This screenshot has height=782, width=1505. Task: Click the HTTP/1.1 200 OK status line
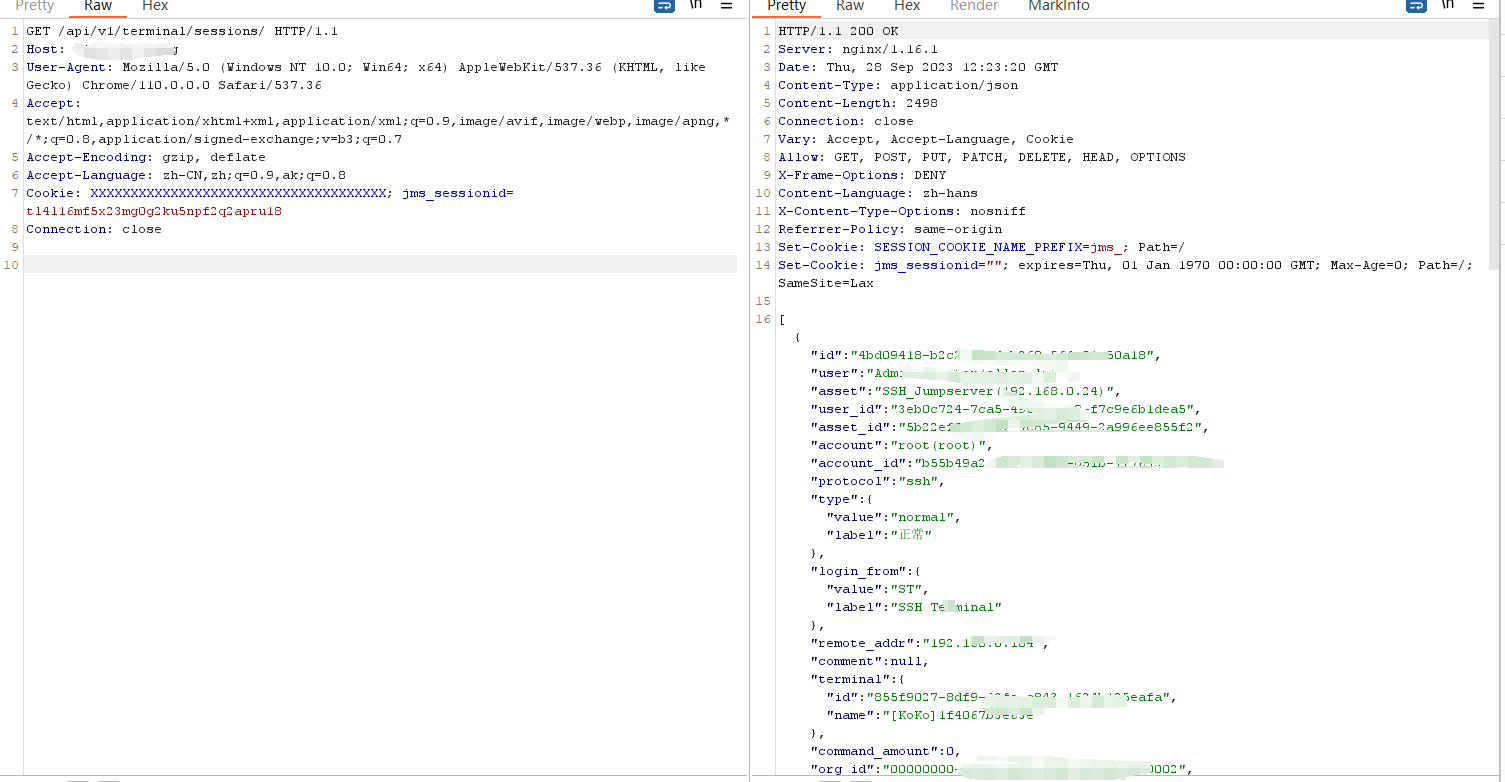click(838, 31)
